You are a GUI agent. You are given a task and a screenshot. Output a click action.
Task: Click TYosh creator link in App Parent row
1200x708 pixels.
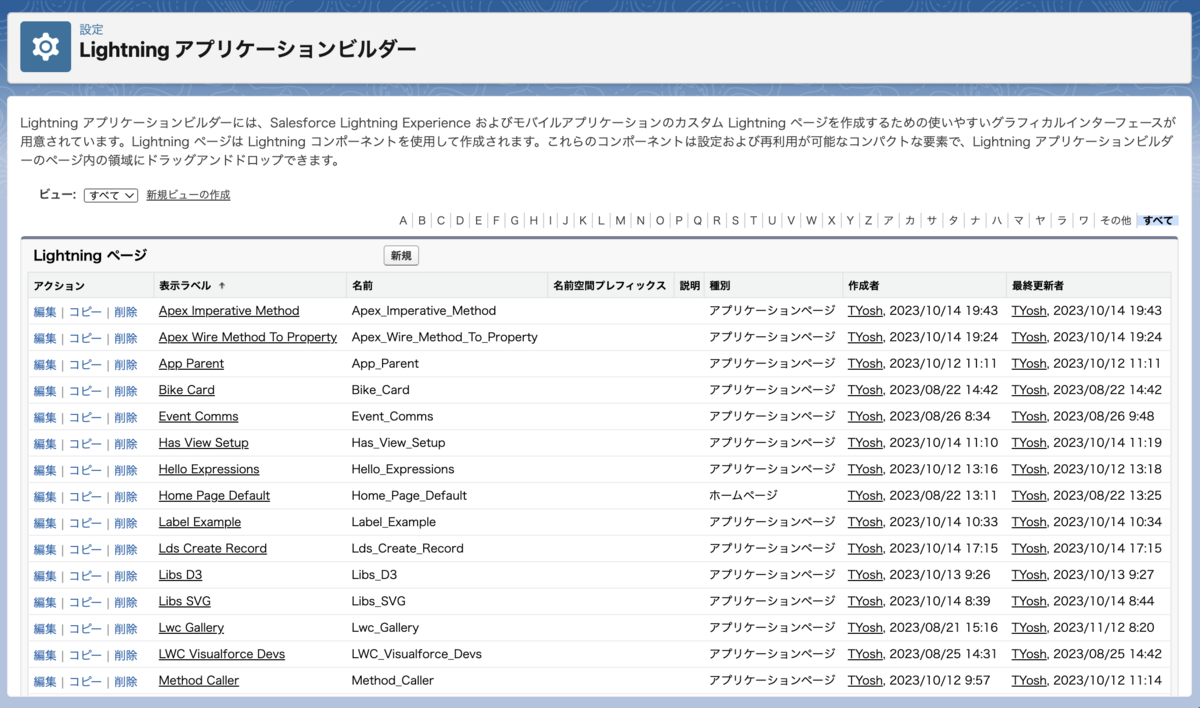[x=865, y=364]
